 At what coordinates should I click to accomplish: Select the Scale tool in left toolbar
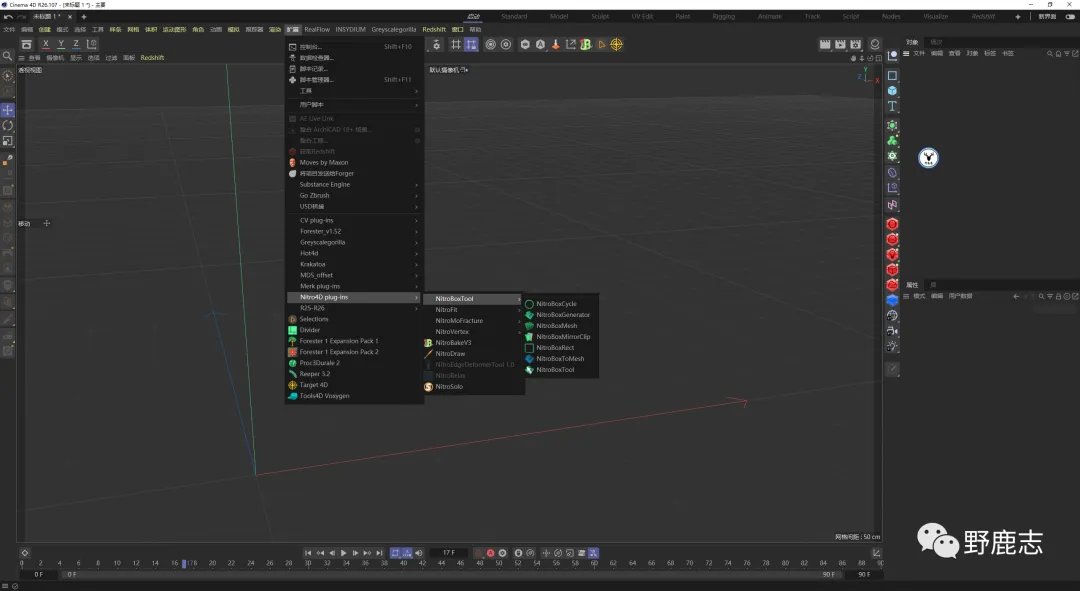click(x=8, y=141)
